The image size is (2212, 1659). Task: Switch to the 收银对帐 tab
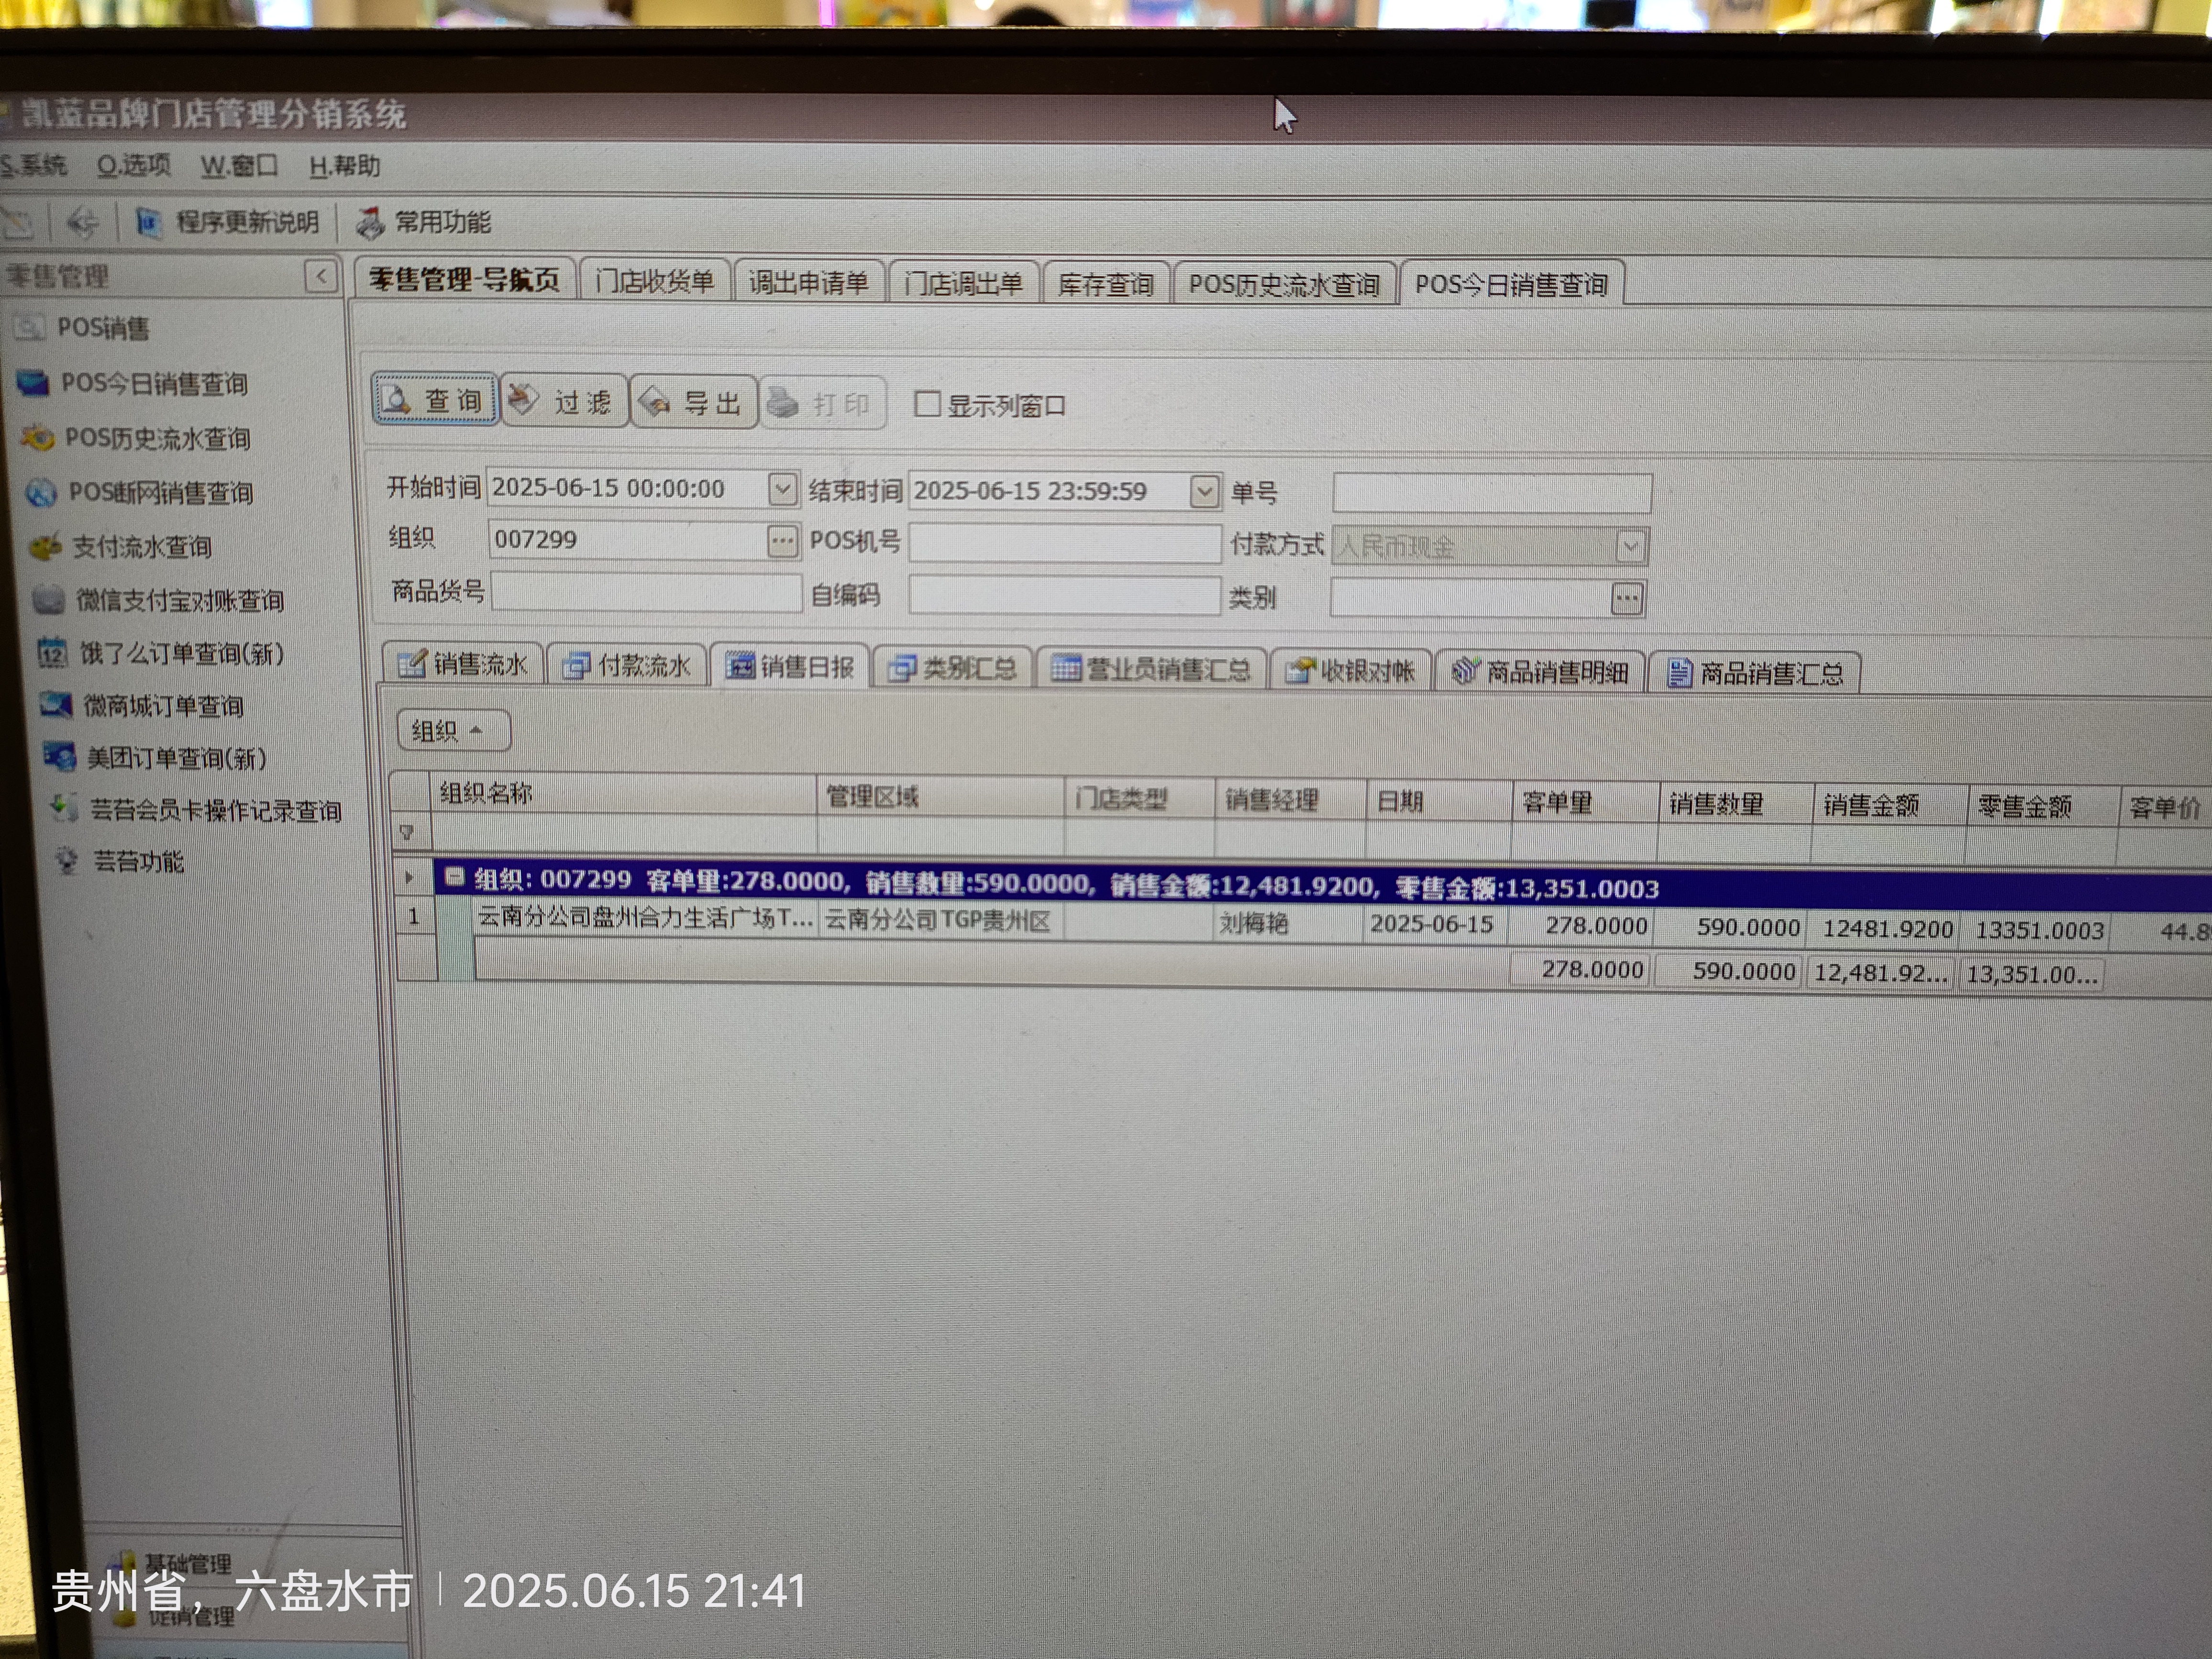(x=1350, y=670)
